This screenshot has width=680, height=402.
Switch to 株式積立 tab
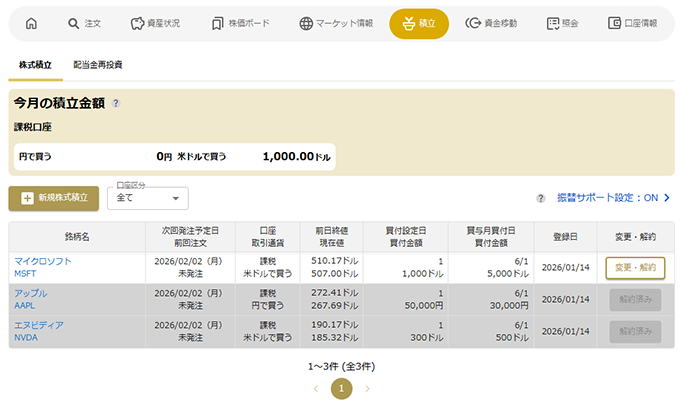(x=36, y=65)
